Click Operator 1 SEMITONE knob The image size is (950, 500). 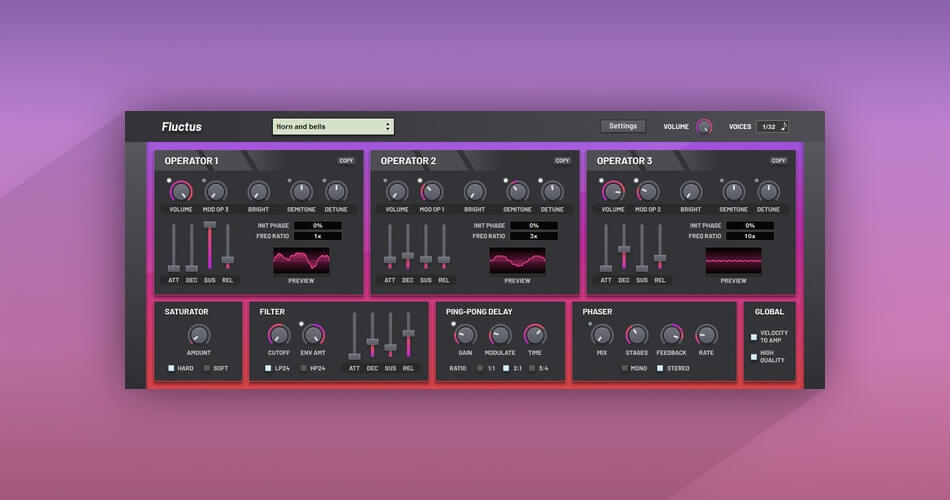(x=301, y=192)
